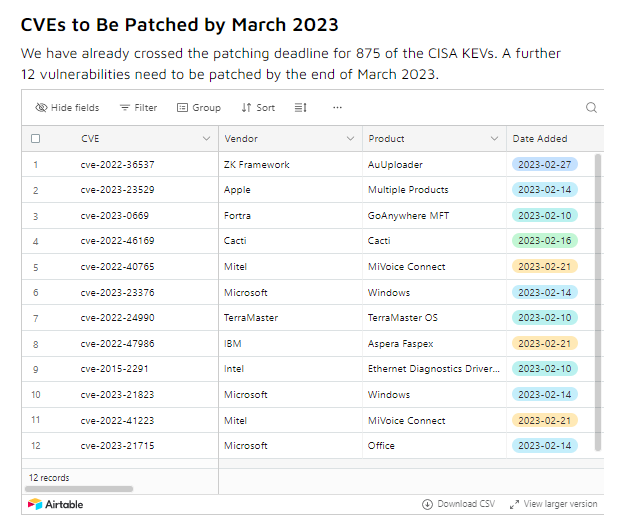
Task: Select cell cve-2023-21823
Action: pos(117,395)
